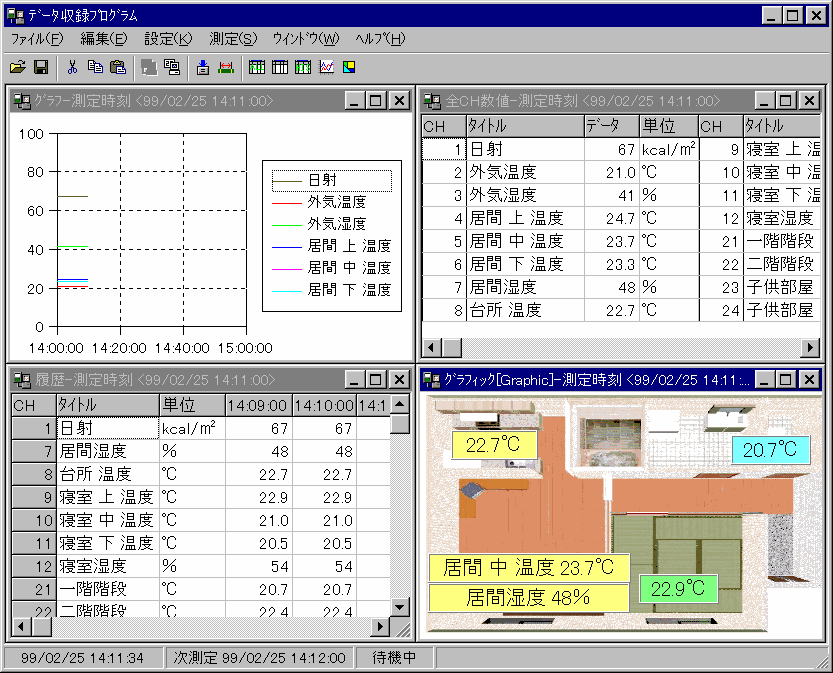Viewport: 833px width, 673px height.
Task: Open the colored graphic view icon
Action: pyautogui.click(x=349, y=67)
